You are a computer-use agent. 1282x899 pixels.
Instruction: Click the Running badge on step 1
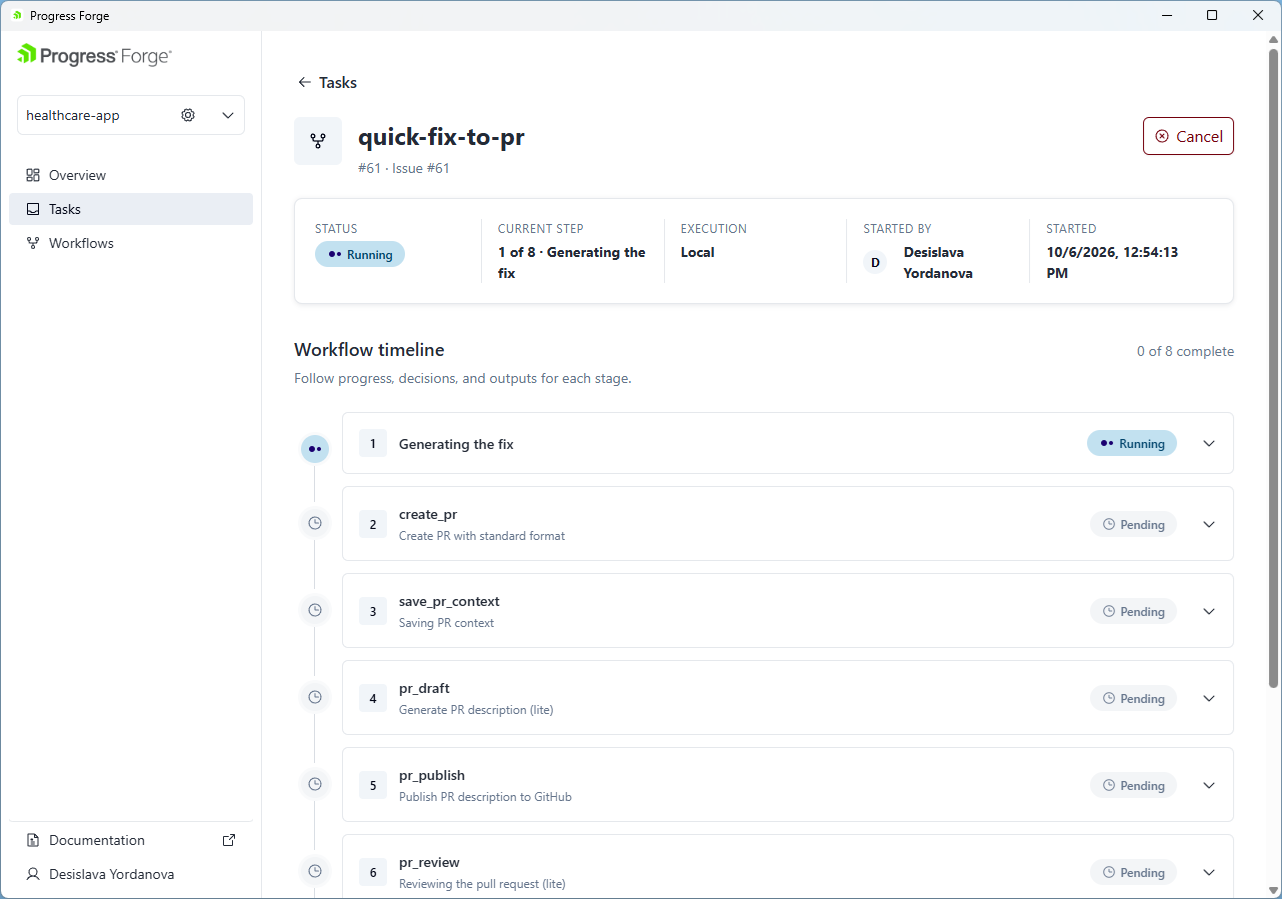click(x=1132, y=443)
